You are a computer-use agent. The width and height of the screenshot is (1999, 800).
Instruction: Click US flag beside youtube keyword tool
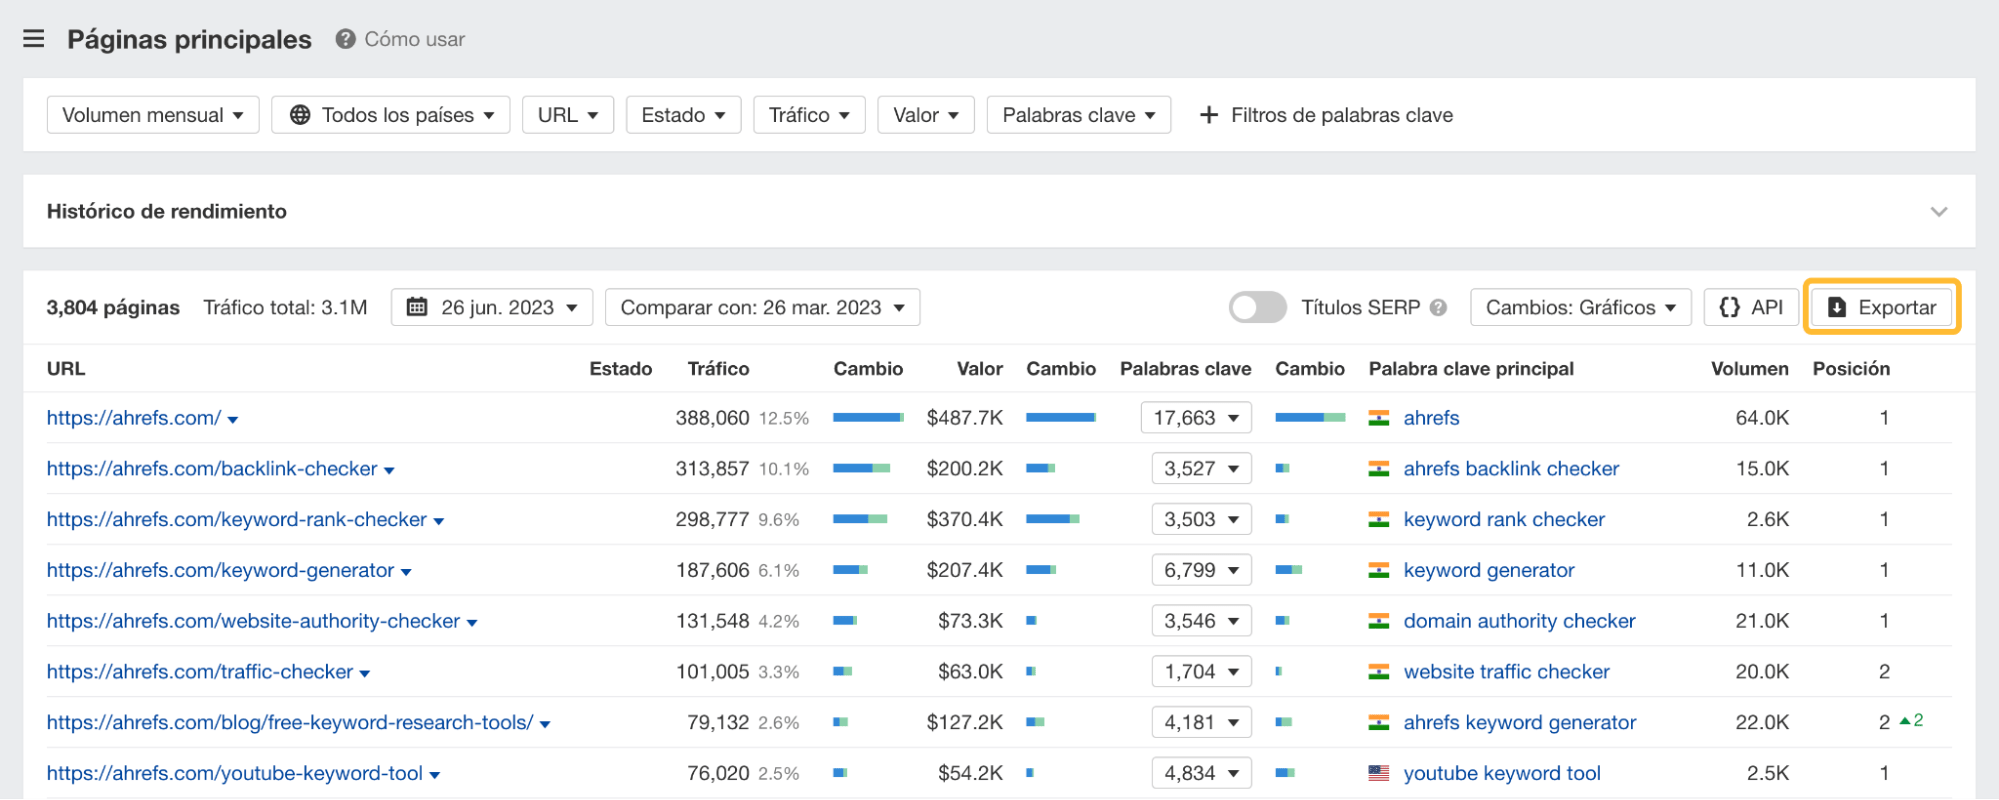[1379, 773]
